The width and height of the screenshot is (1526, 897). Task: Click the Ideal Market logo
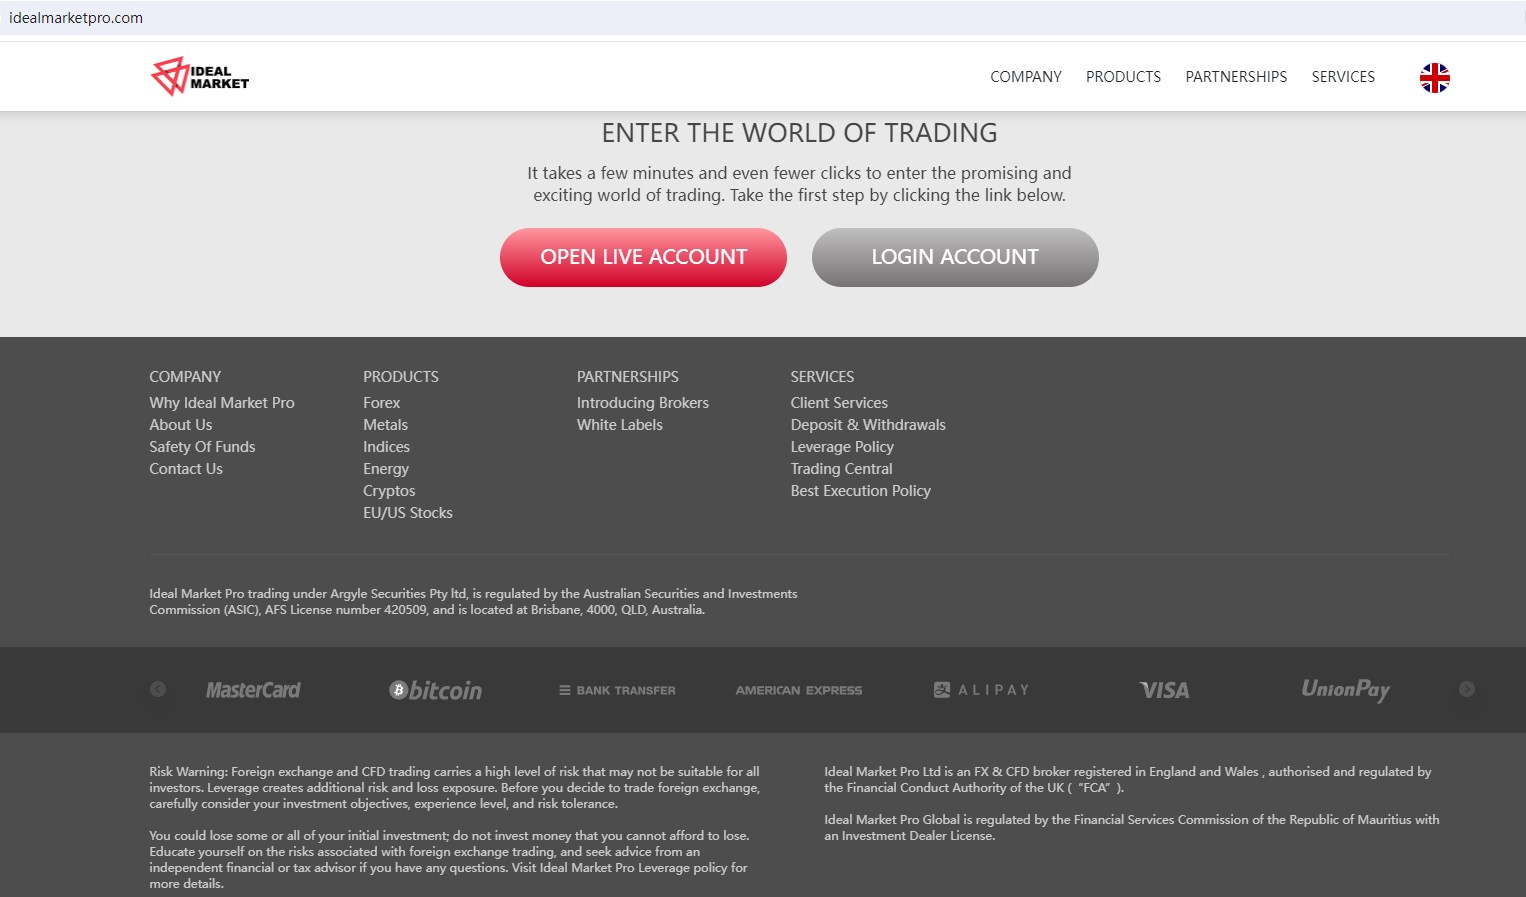click(x=200, y=76)
